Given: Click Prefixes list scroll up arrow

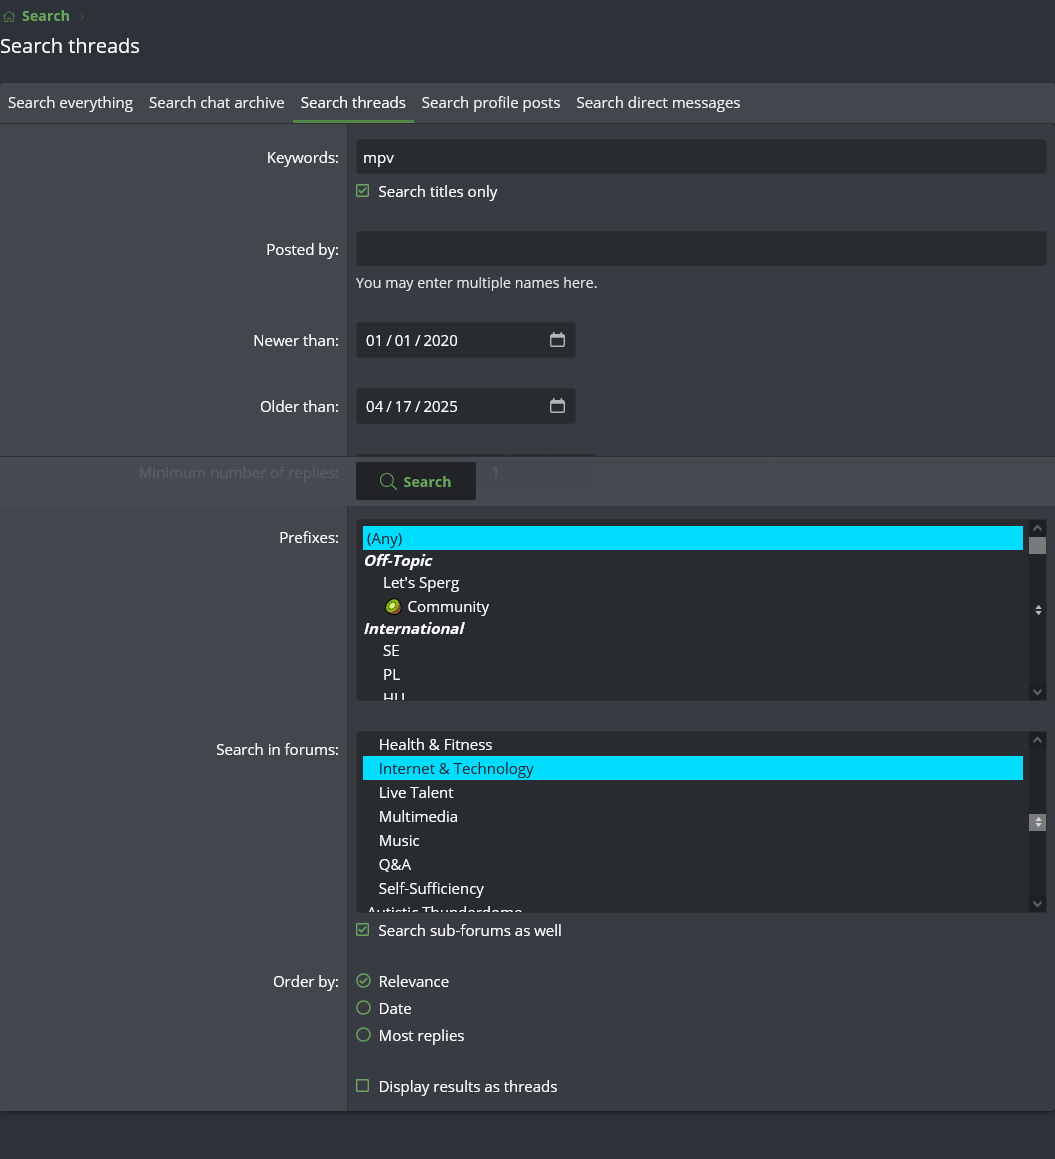Looking at the screenshot, I should [1037, 528].
